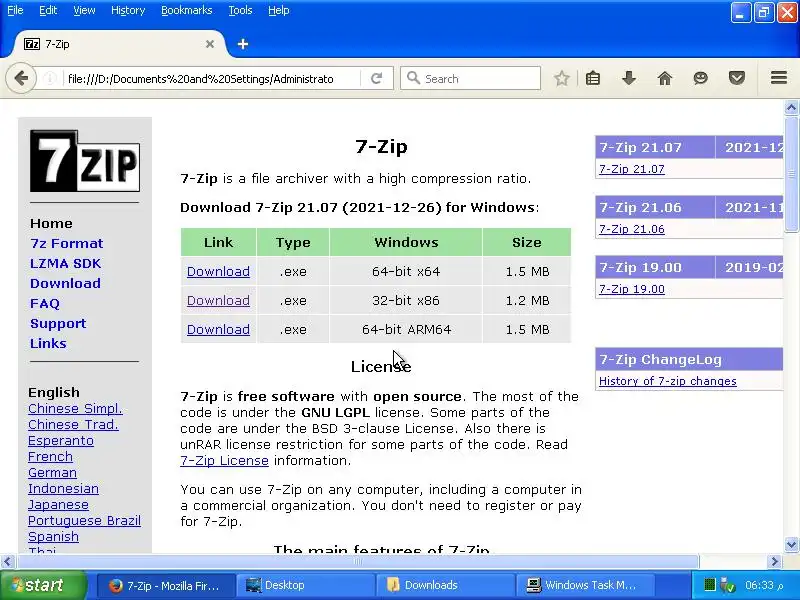Image resolution: width=800 pixels, height=600 pixels.
Task: Open the 7-Zip 21.07 news link
Action: pos(632,169)
